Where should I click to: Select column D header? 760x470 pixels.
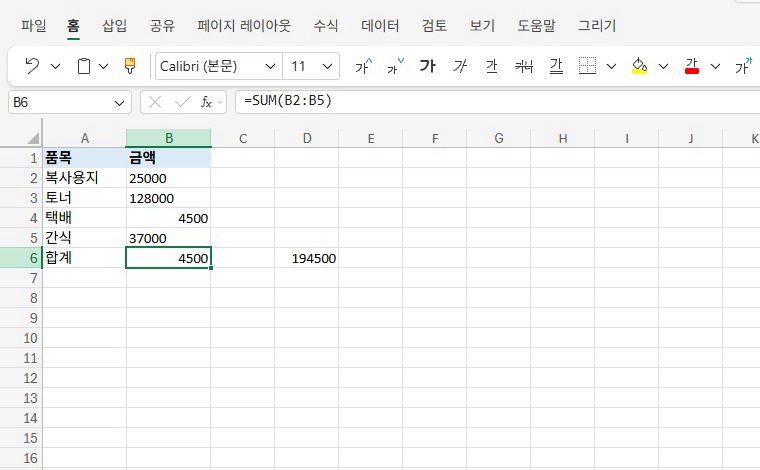coord(307,139)
